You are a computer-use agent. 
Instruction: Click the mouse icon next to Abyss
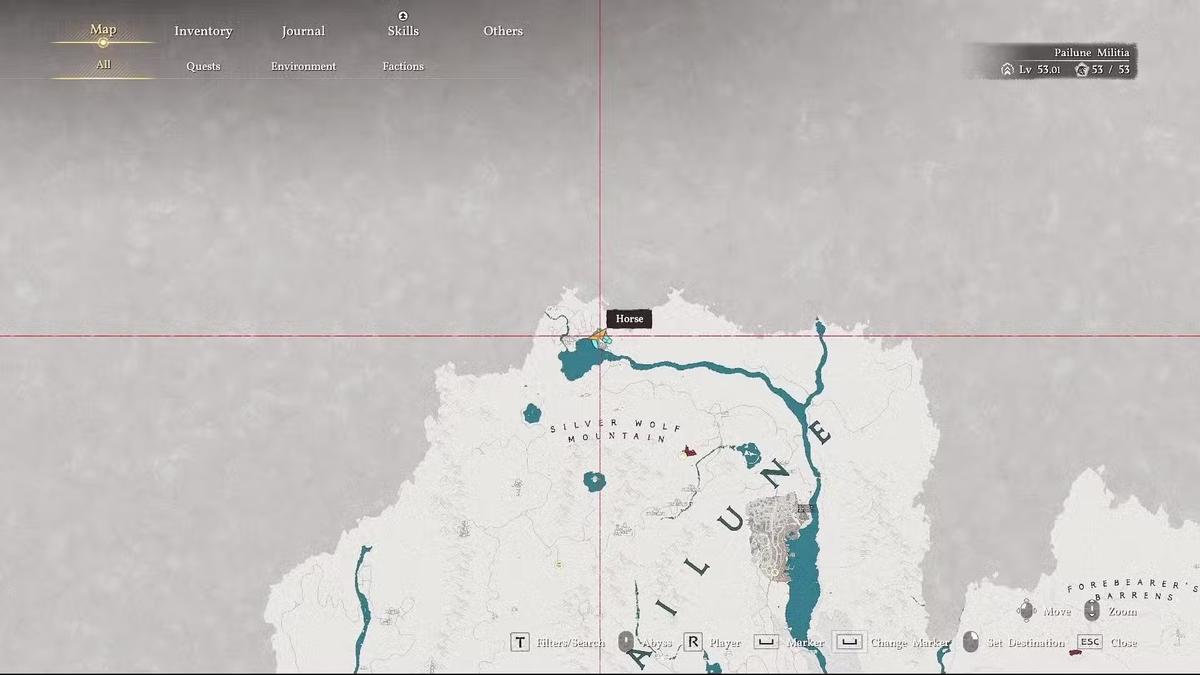[626, 642]
